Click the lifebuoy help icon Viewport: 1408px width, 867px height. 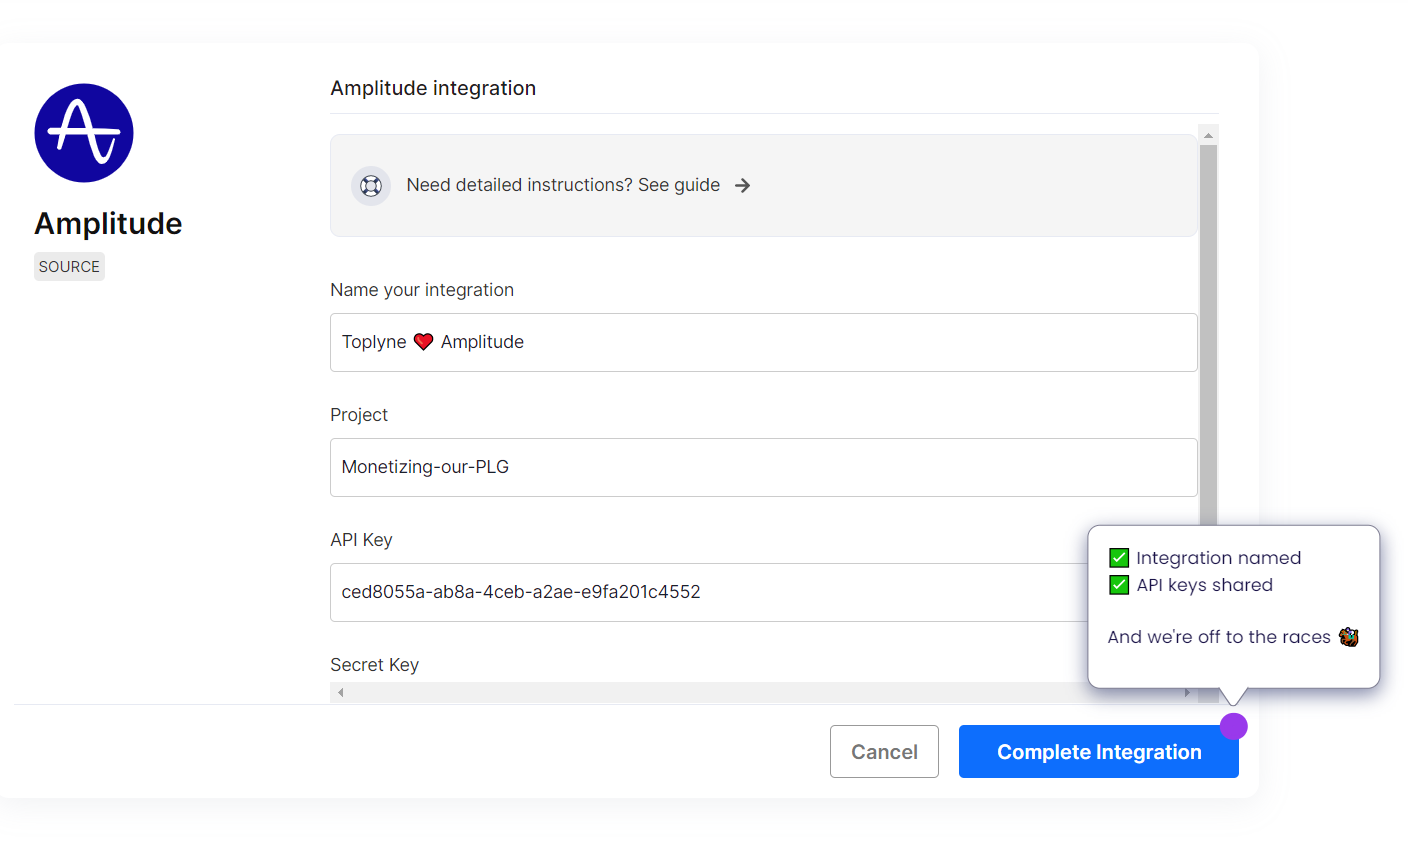click(x=371, y=186)
